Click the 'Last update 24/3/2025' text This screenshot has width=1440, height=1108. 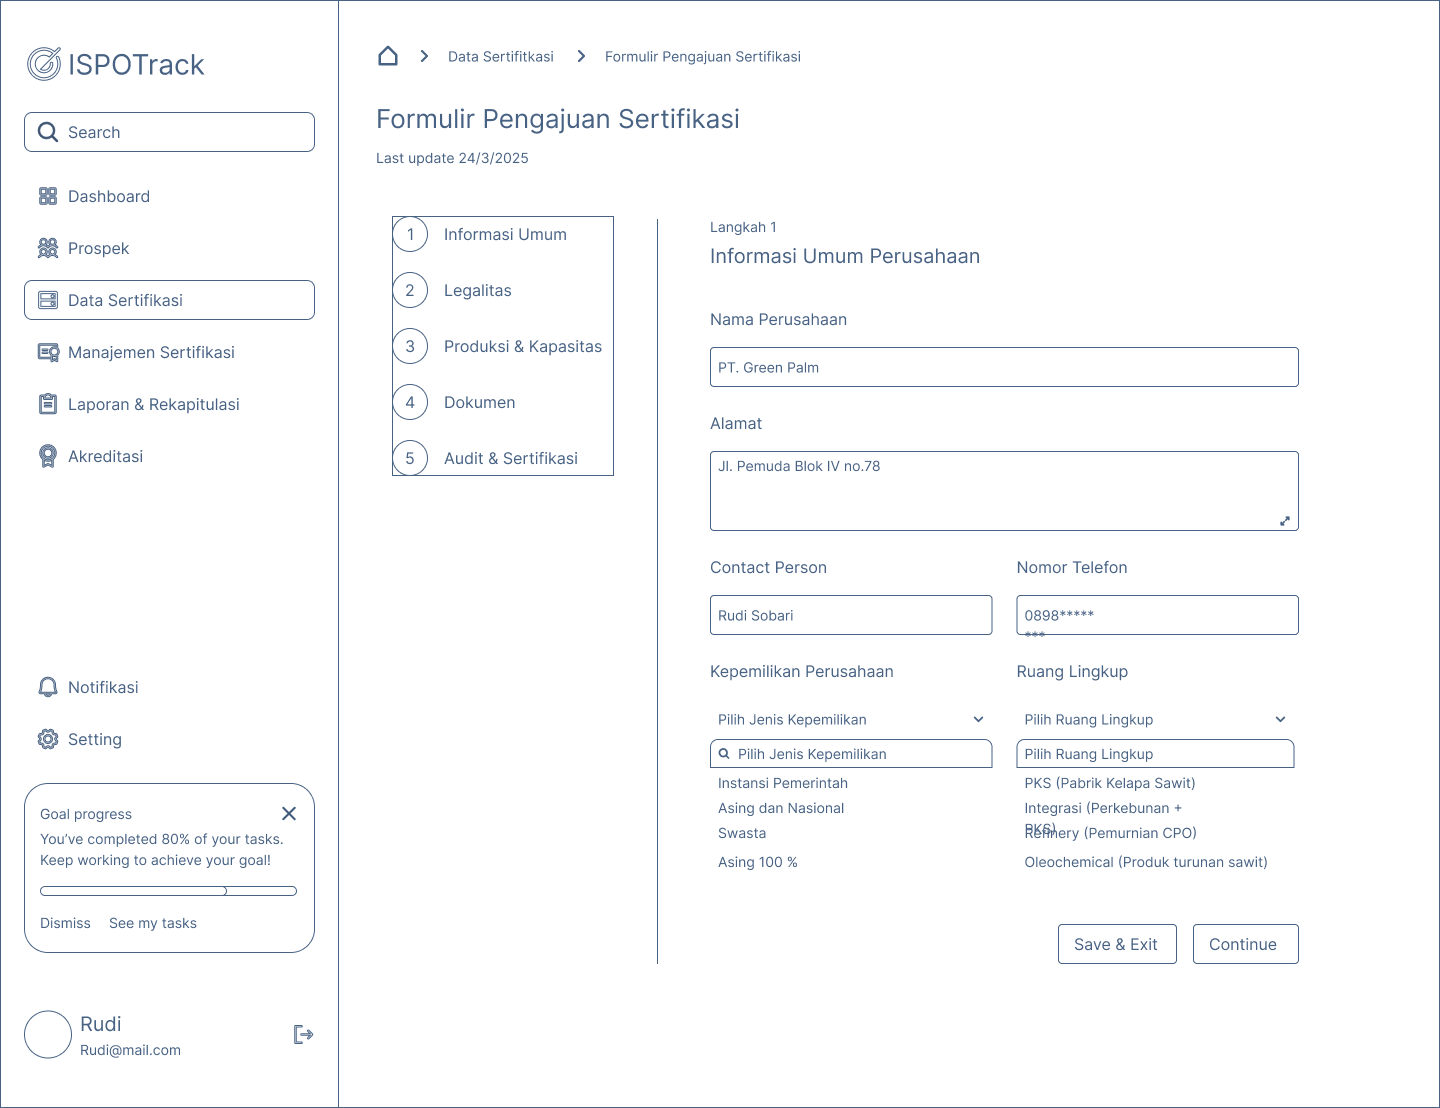pos(452,158)
